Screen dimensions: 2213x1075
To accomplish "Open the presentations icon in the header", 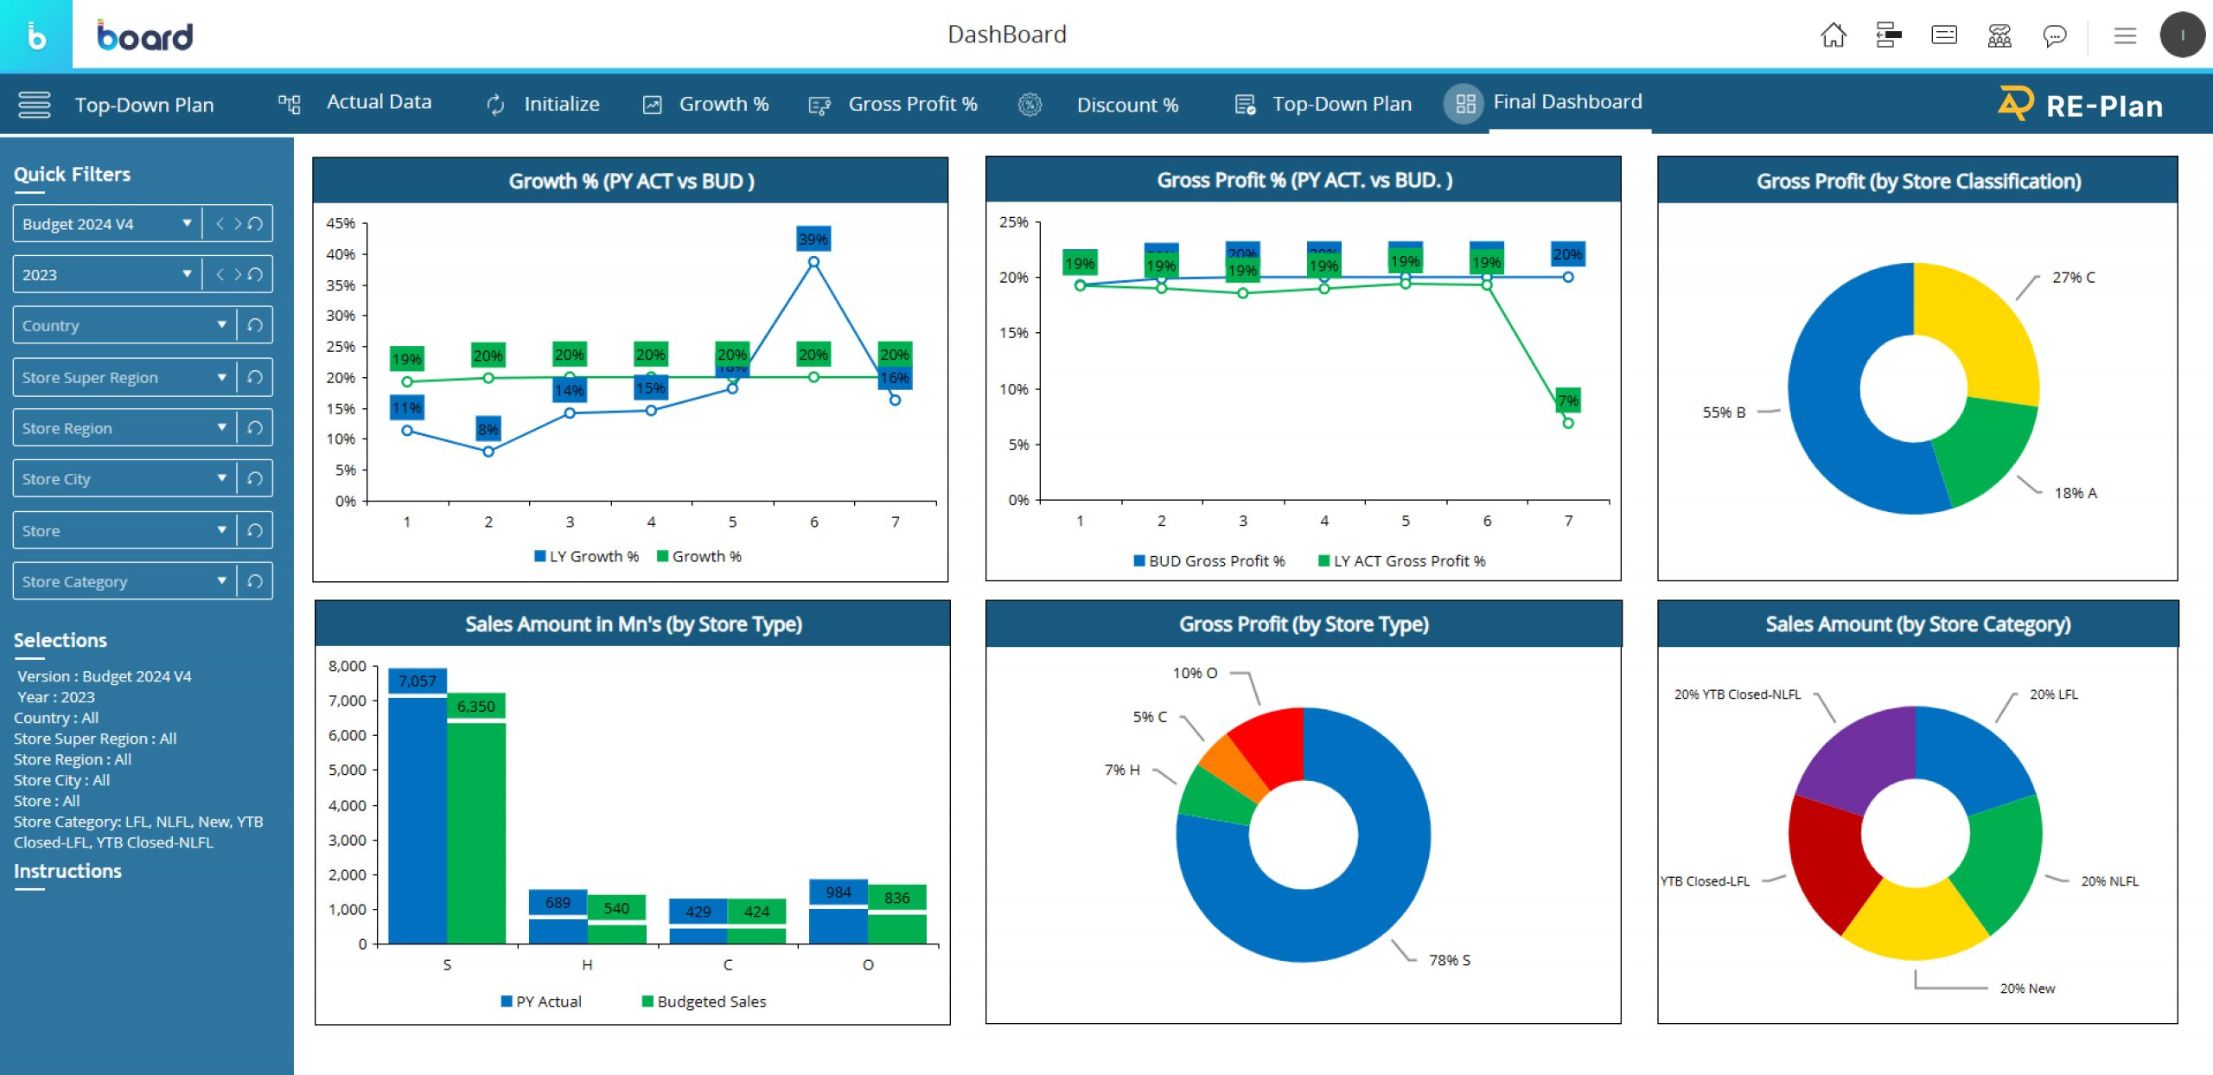I will [x=1944, y=36].
